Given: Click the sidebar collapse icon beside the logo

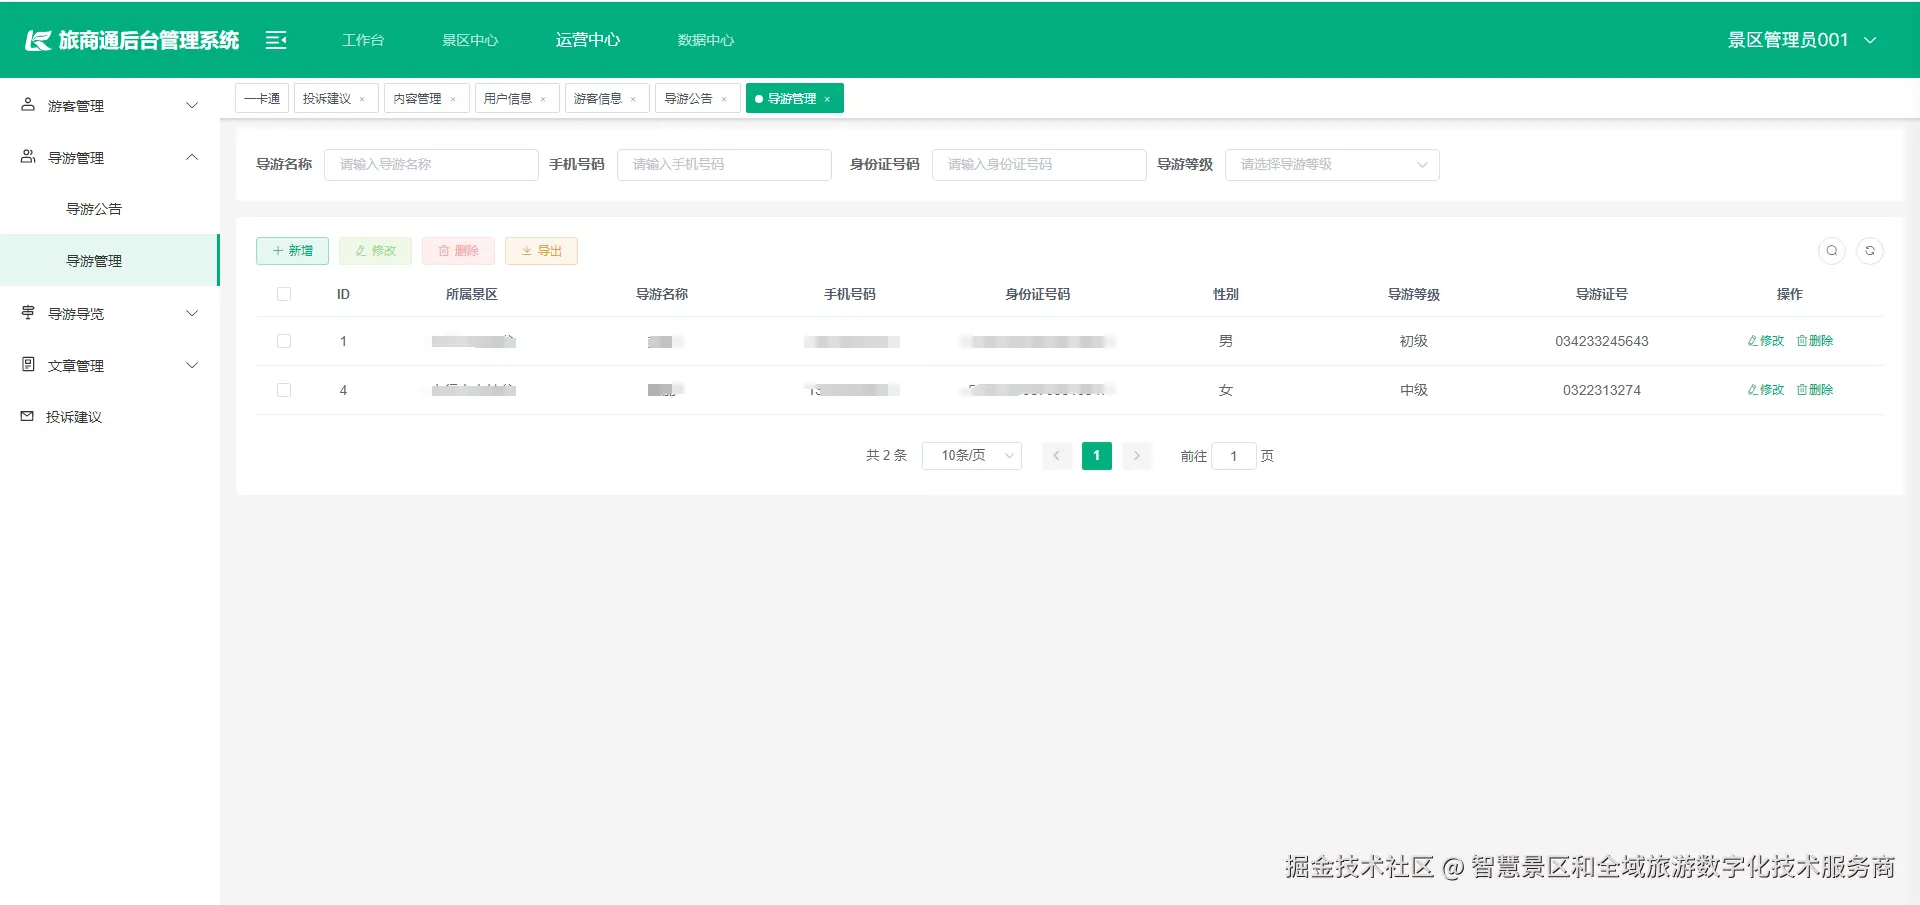Looking at the screenshot, I should pos(275,39).
